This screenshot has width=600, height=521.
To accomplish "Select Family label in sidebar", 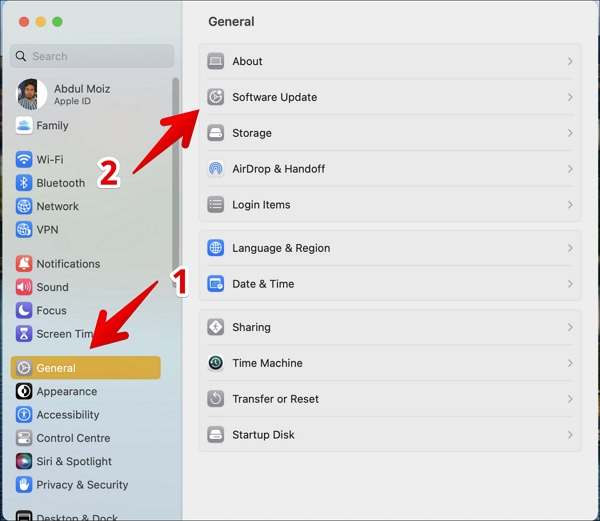I will click(52, 125).
